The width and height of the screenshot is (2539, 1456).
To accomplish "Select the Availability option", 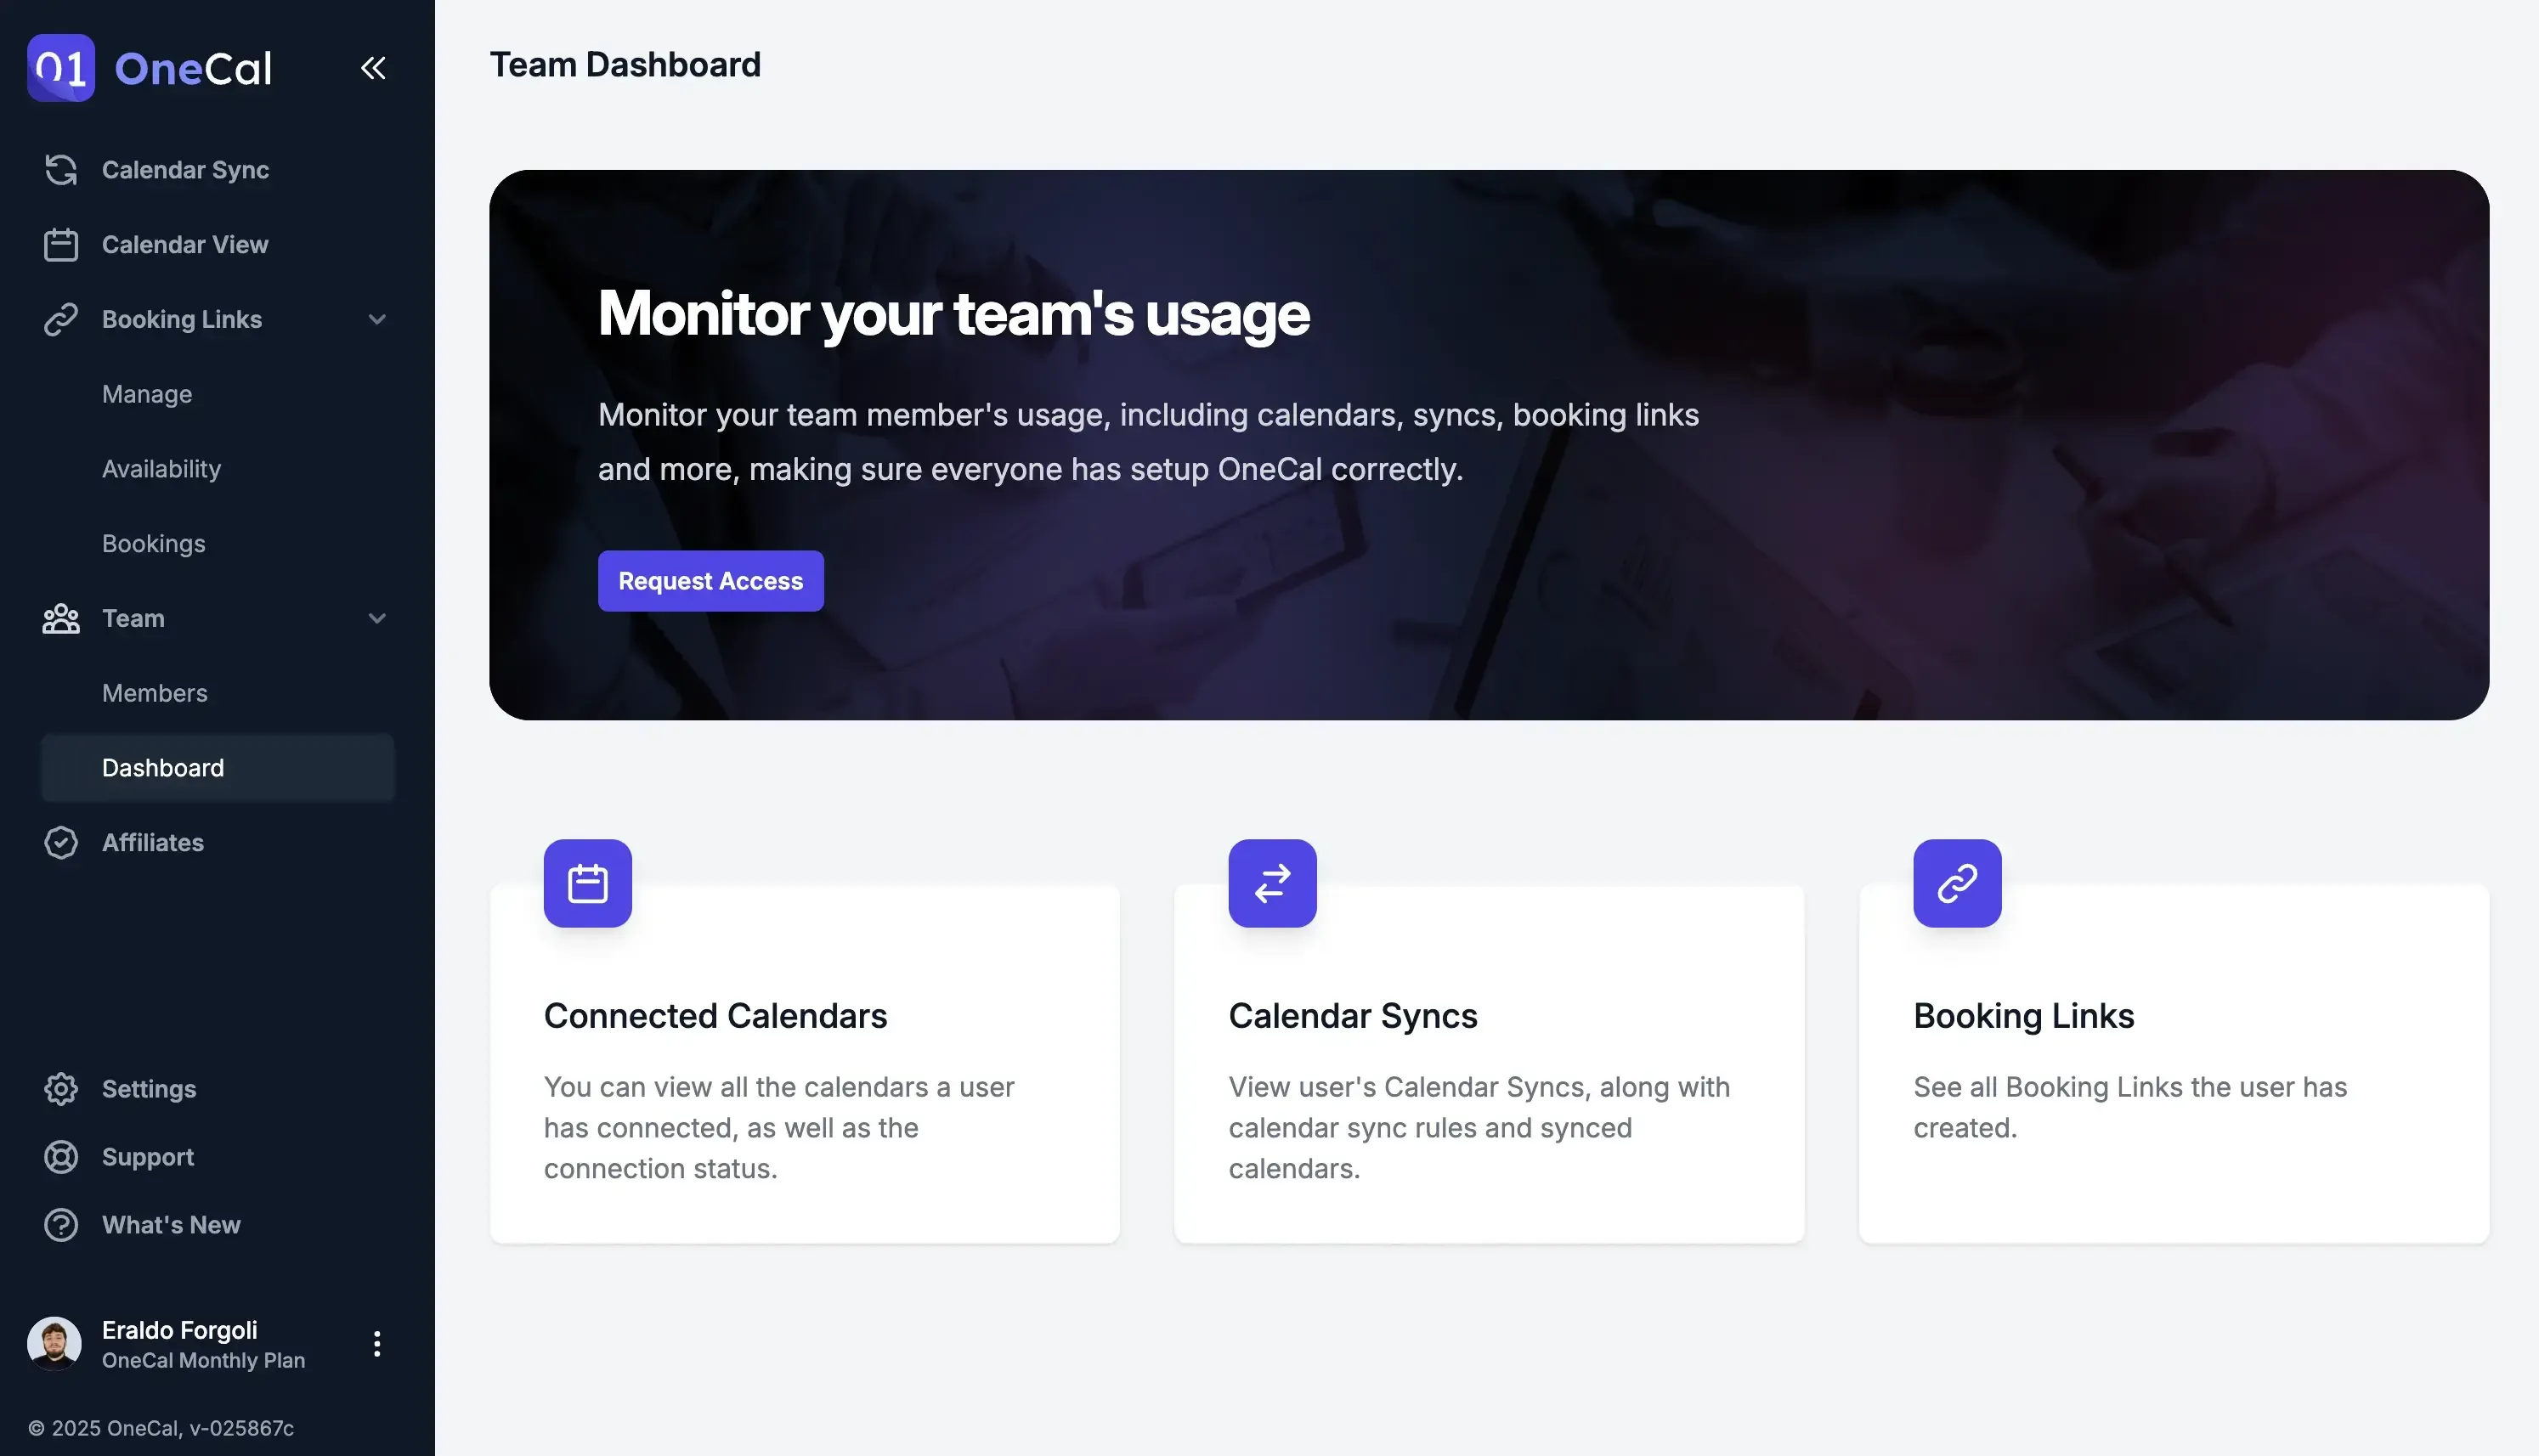I will (x=162, y=468).
